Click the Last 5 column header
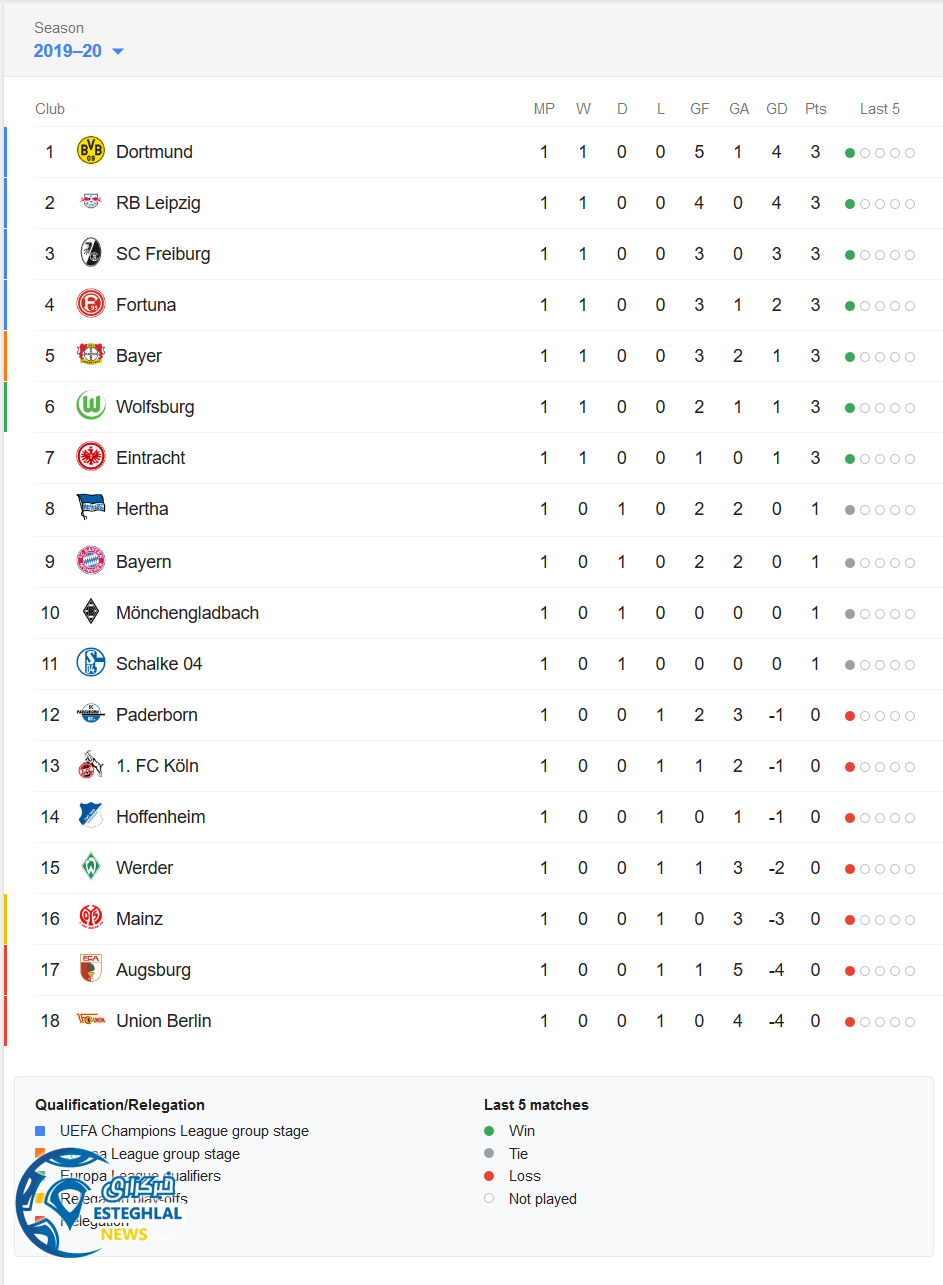 tap(880, 109)
